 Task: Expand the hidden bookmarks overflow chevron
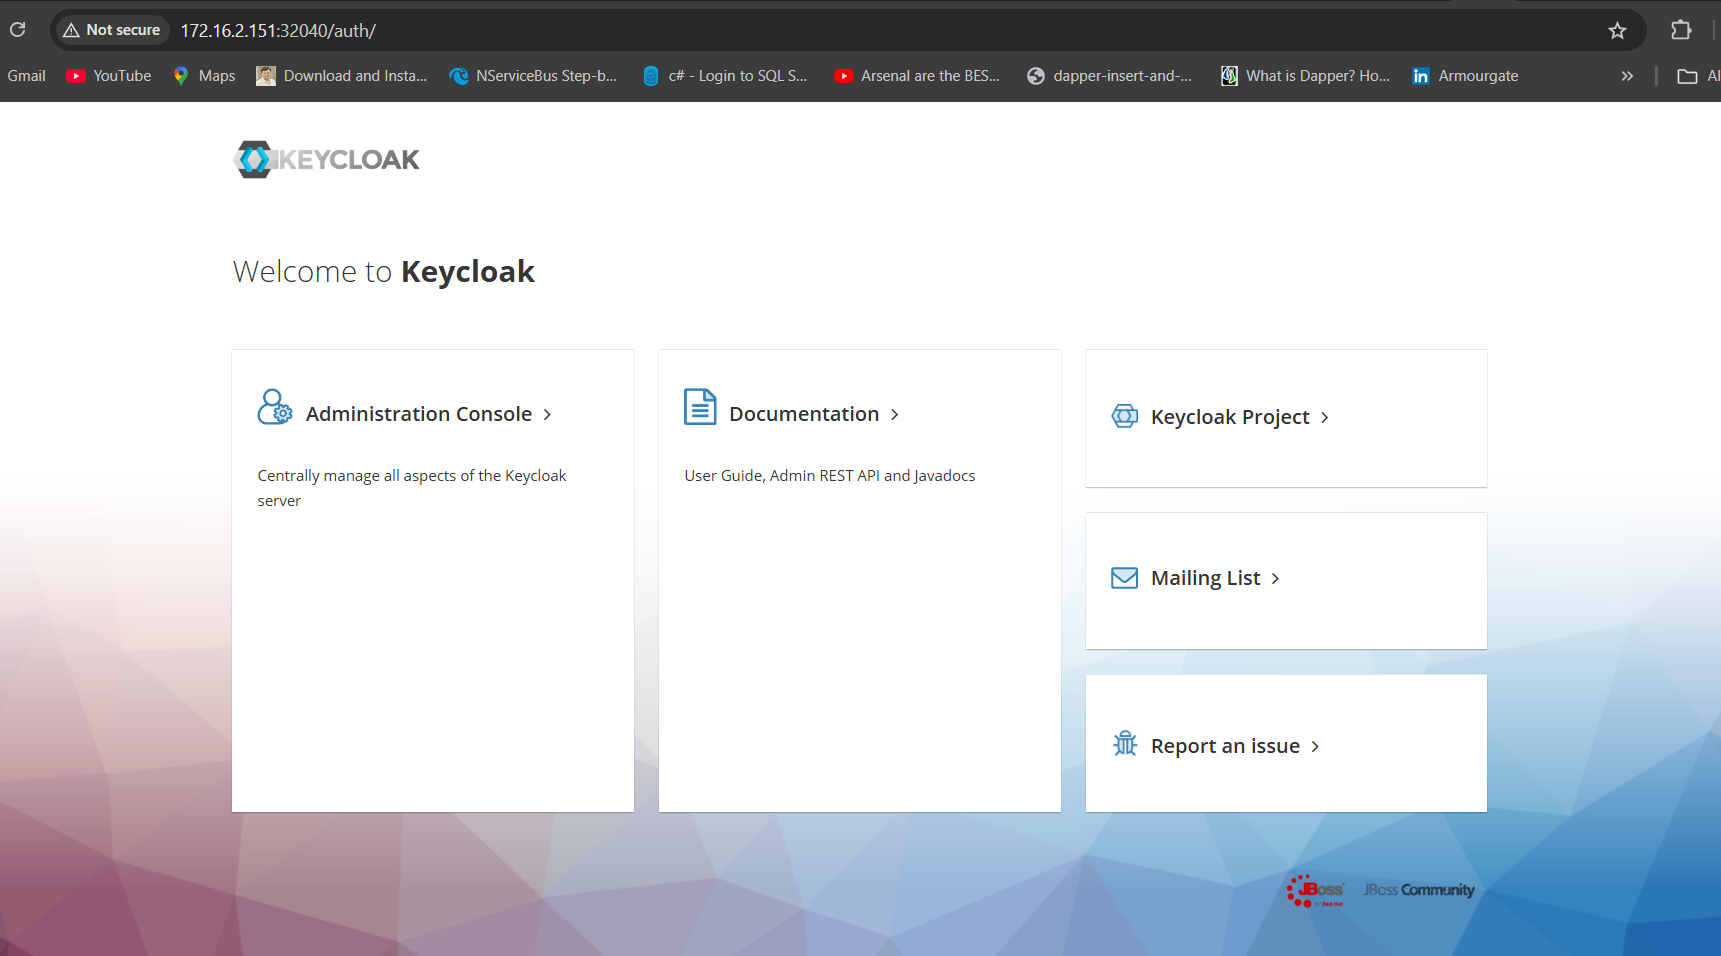click(1627, 76)
